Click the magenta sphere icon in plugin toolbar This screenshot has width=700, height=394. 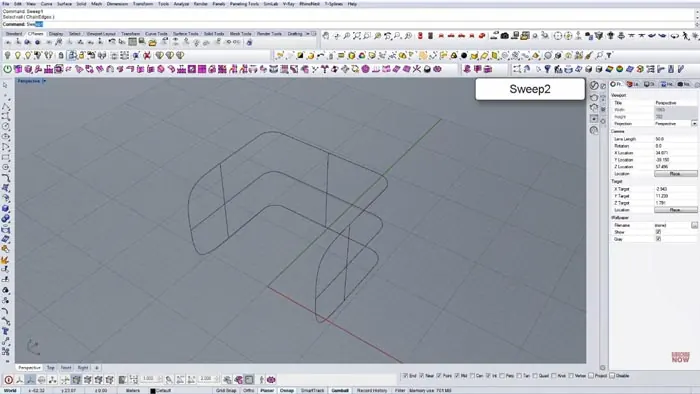click(366, 69)
